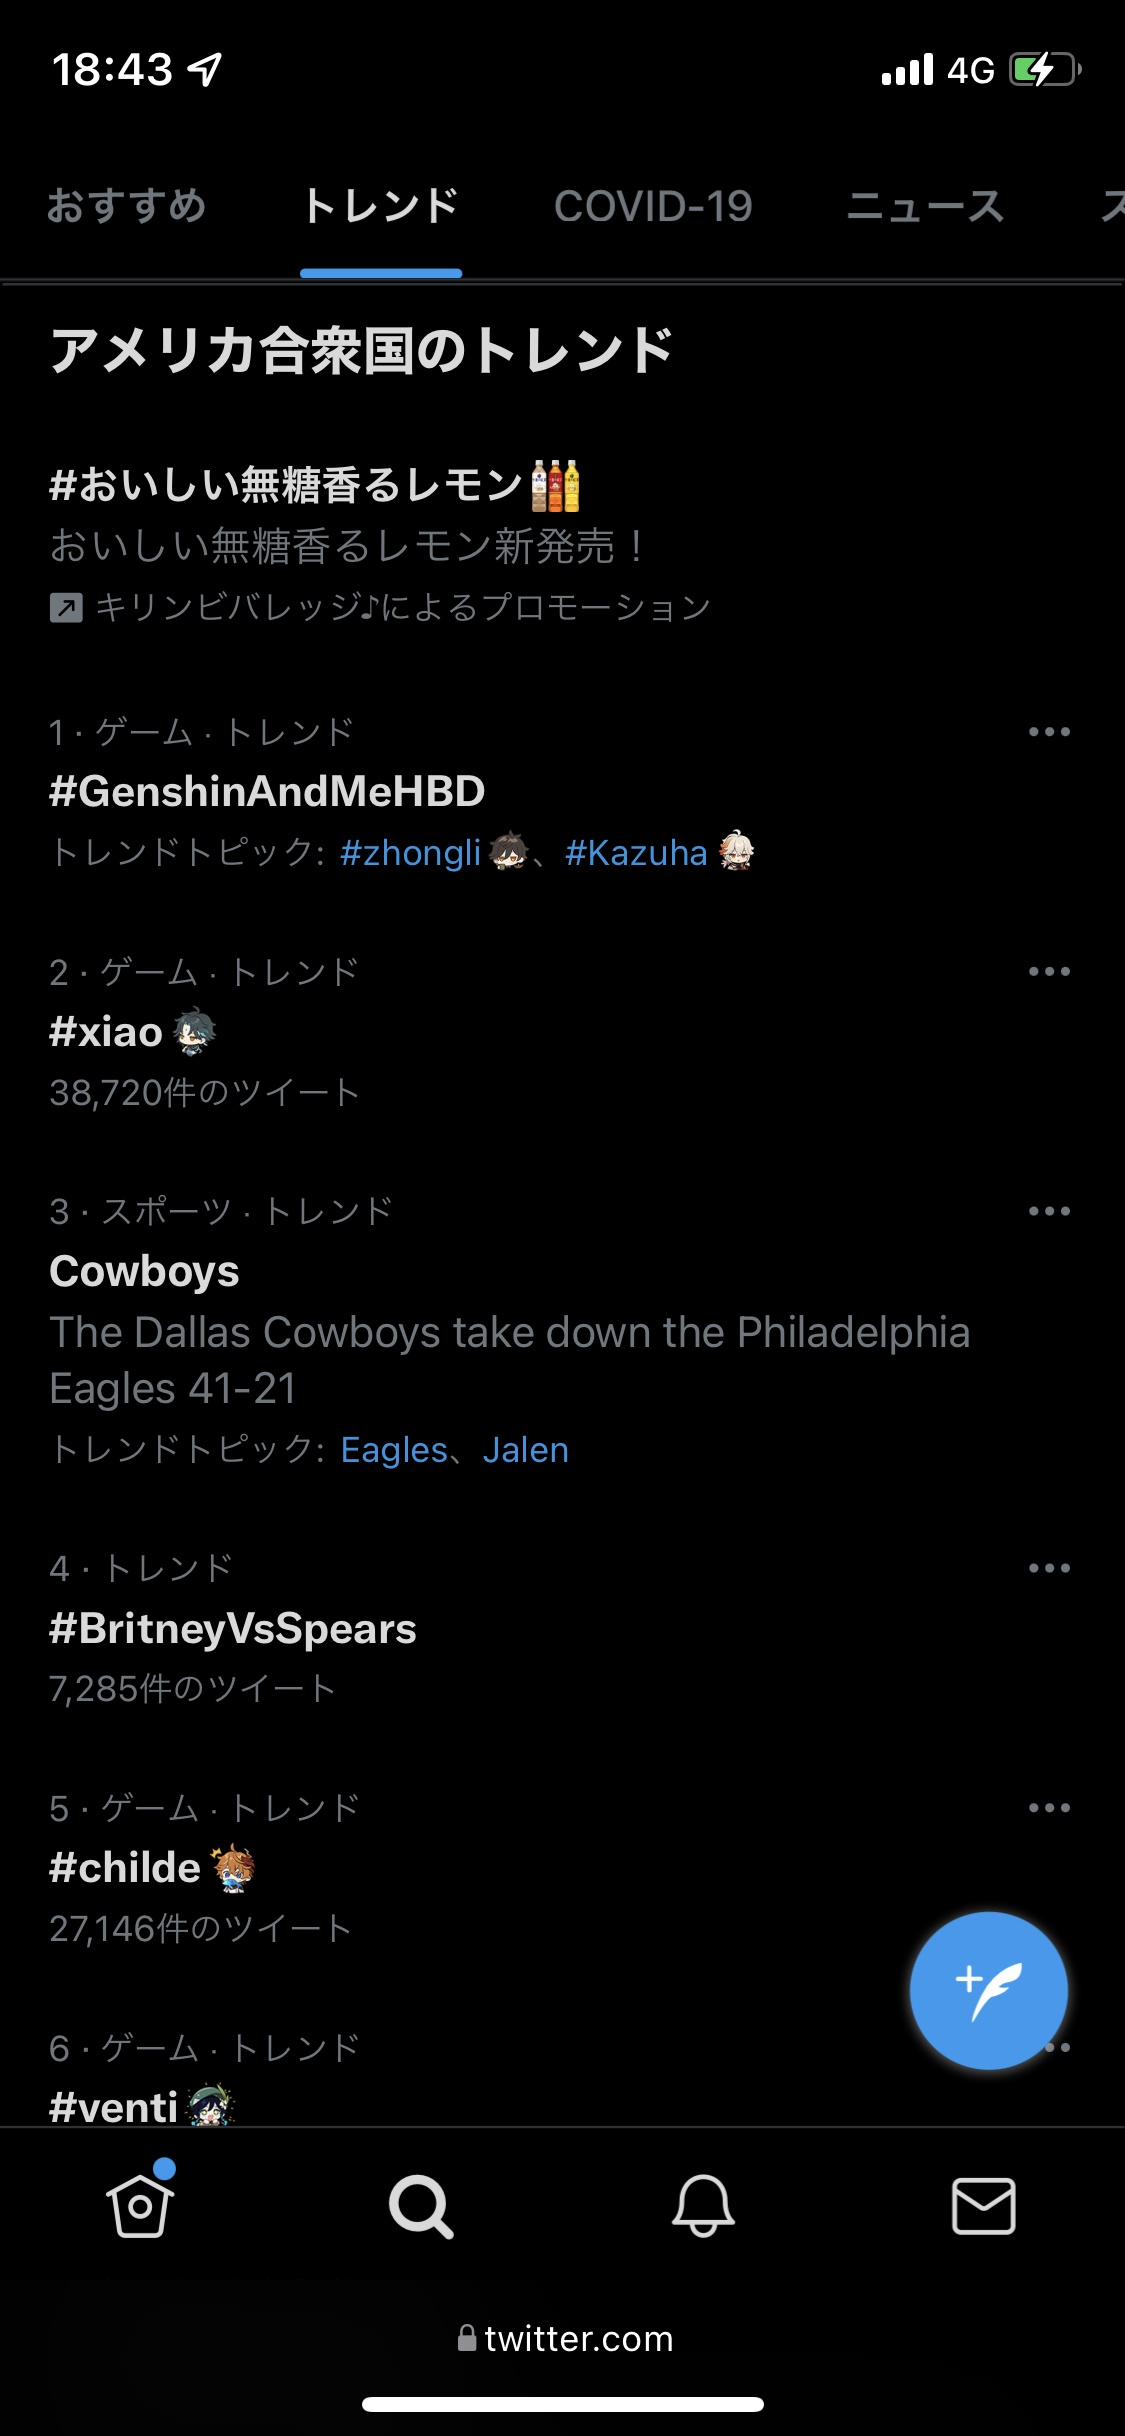
Task: Open the Search tab magnifier icon
Action: tap(421, 2205)
